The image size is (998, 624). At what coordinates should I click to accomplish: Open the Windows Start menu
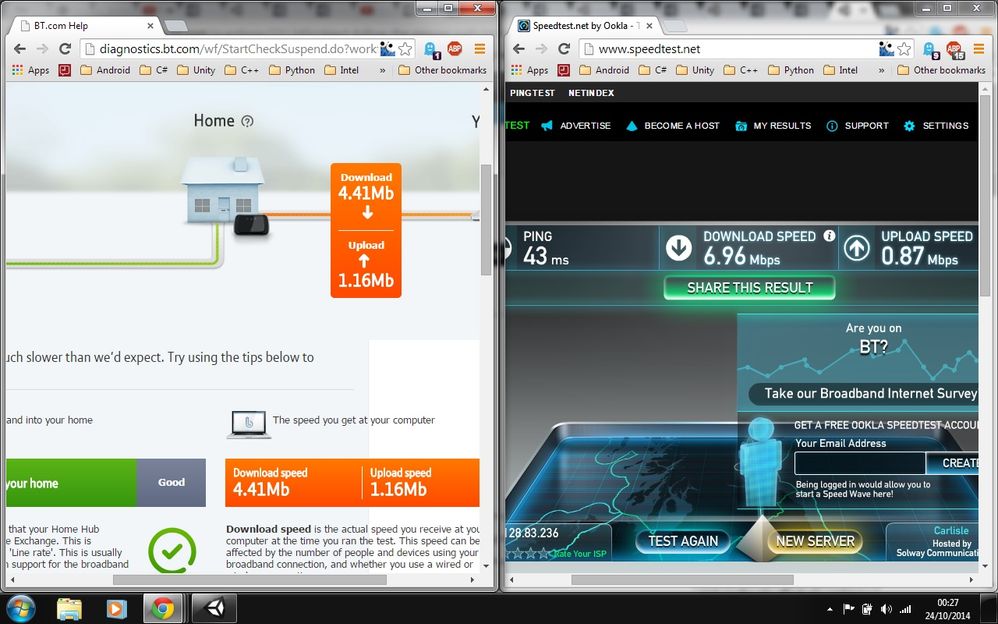20,609
